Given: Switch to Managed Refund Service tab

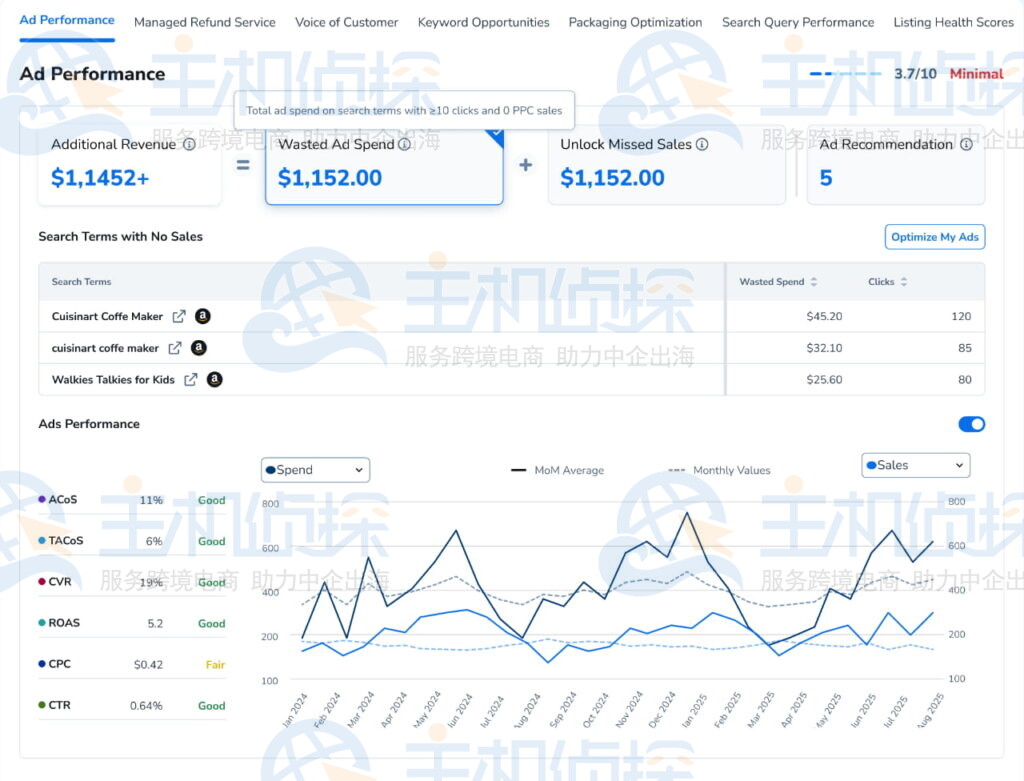Looking at the screenshot, I should tap(204, 22).
